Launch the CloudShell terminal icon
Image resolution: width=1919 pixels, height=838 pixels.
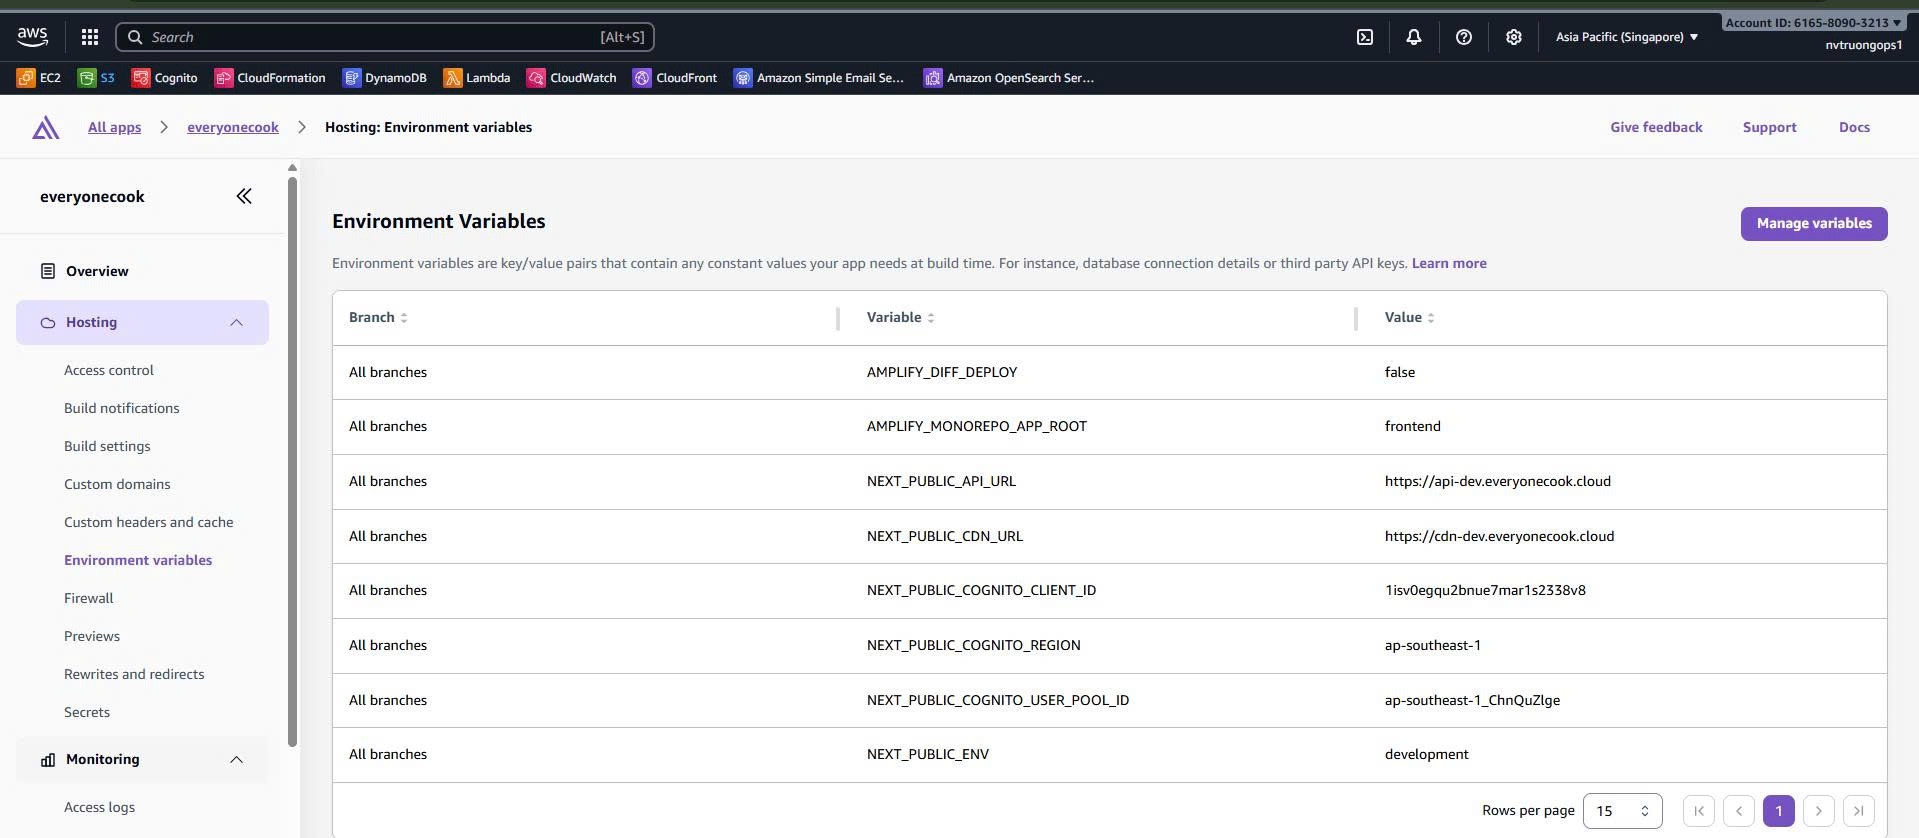1365,37
